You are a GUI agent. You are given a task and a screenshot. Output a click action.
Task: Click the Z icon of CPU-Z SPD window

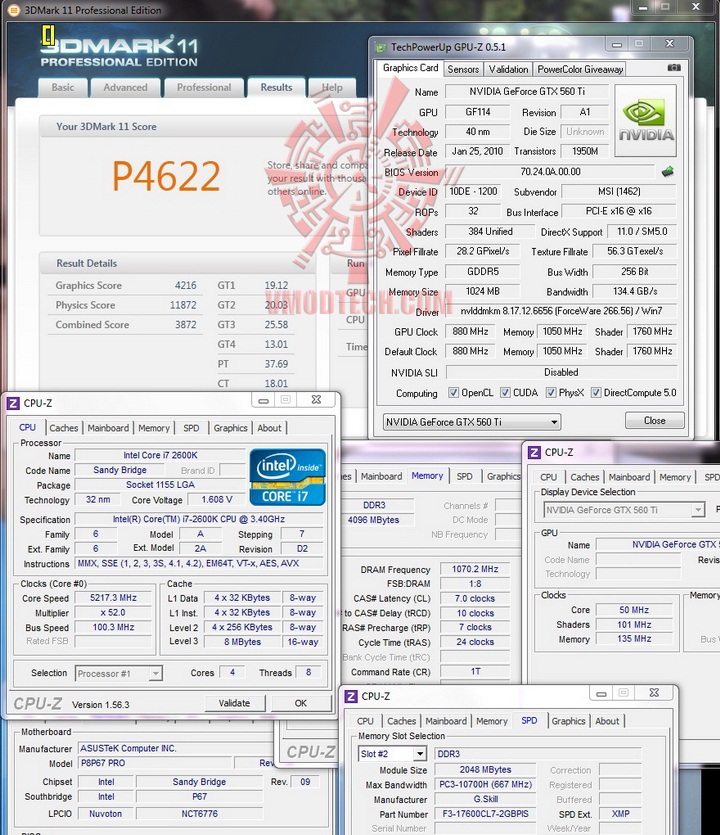(x=351, y=696)
